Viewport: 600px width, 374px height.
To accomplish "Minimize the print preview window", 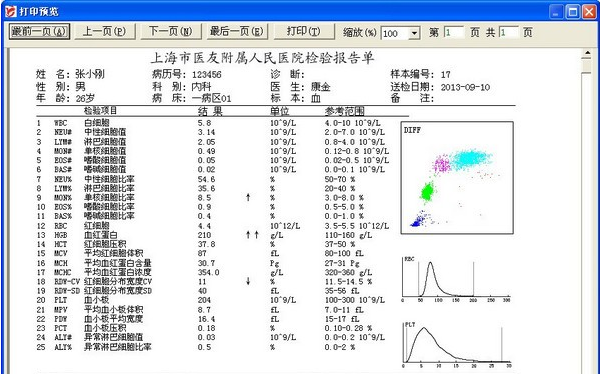I will pyautogui.click(x=556, y=12).
